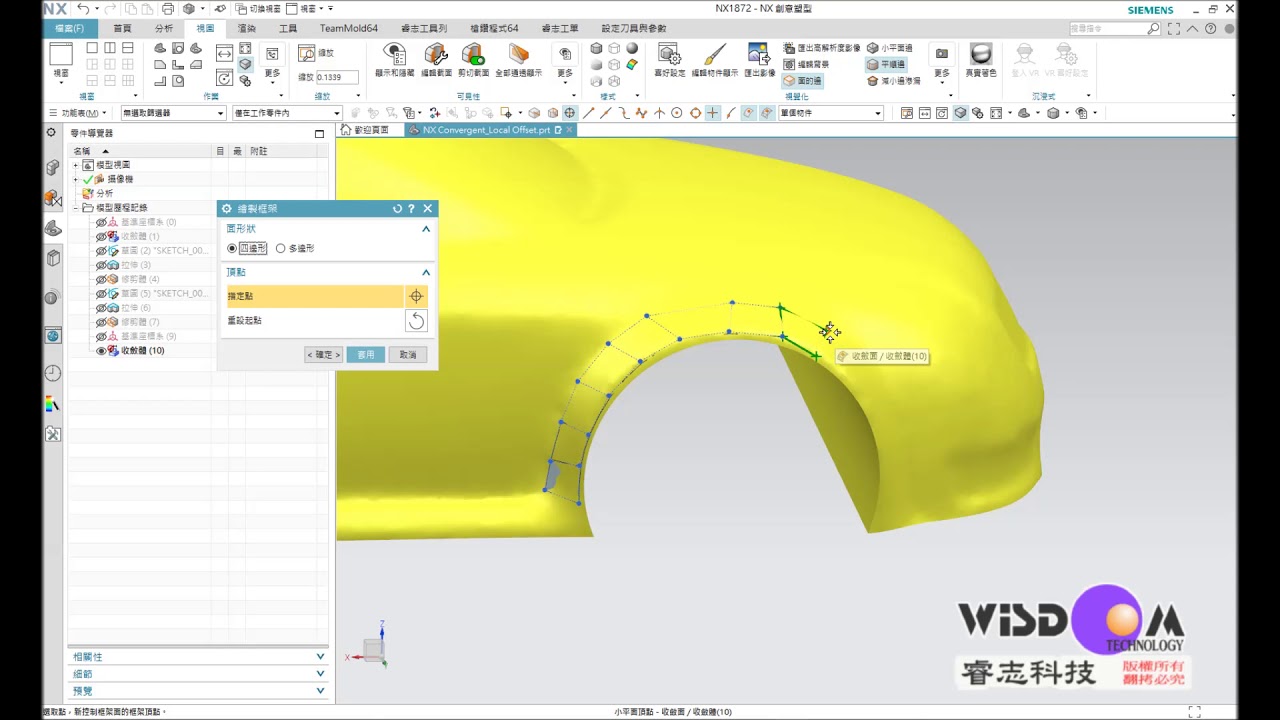The width and height of the screenshot is (1280, 720).
Task: Click the 縮放 zoom magnifier icon
Action: [307, 53]
